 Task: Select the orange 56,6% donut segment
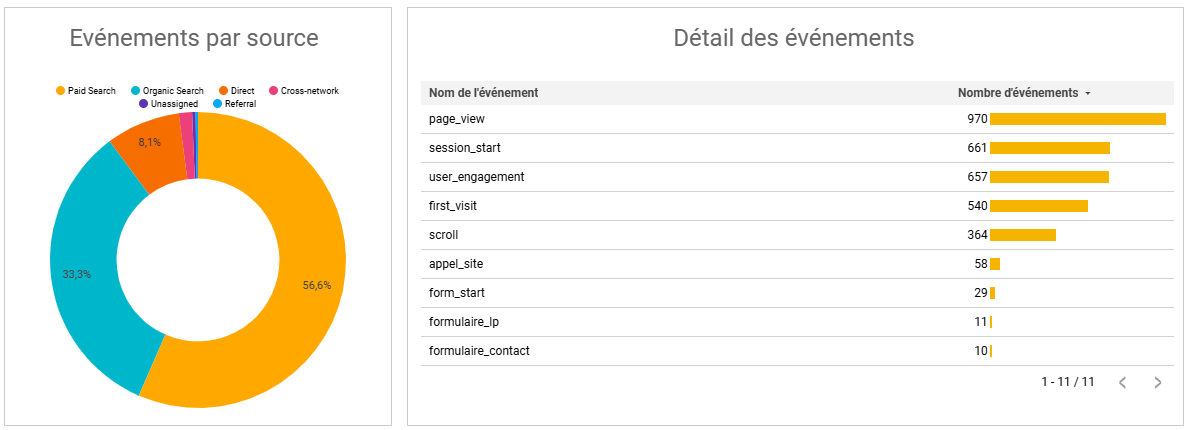[295, 288]
